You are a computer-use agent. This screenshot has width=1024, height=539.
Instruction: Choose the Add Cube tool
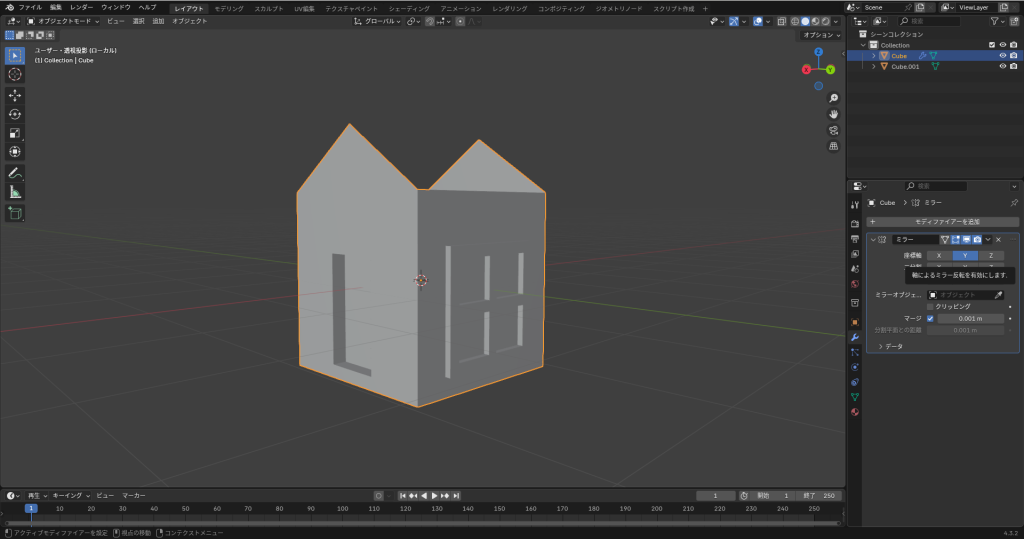click(15, 213)
